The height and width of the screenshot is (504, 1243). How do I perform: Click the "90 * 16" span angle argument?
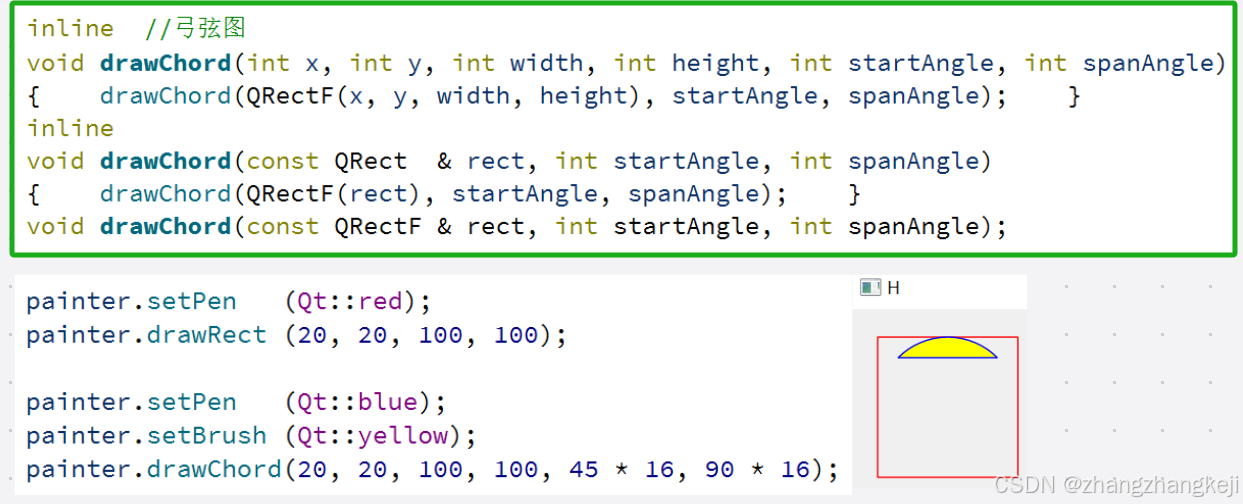pos(757,469)
